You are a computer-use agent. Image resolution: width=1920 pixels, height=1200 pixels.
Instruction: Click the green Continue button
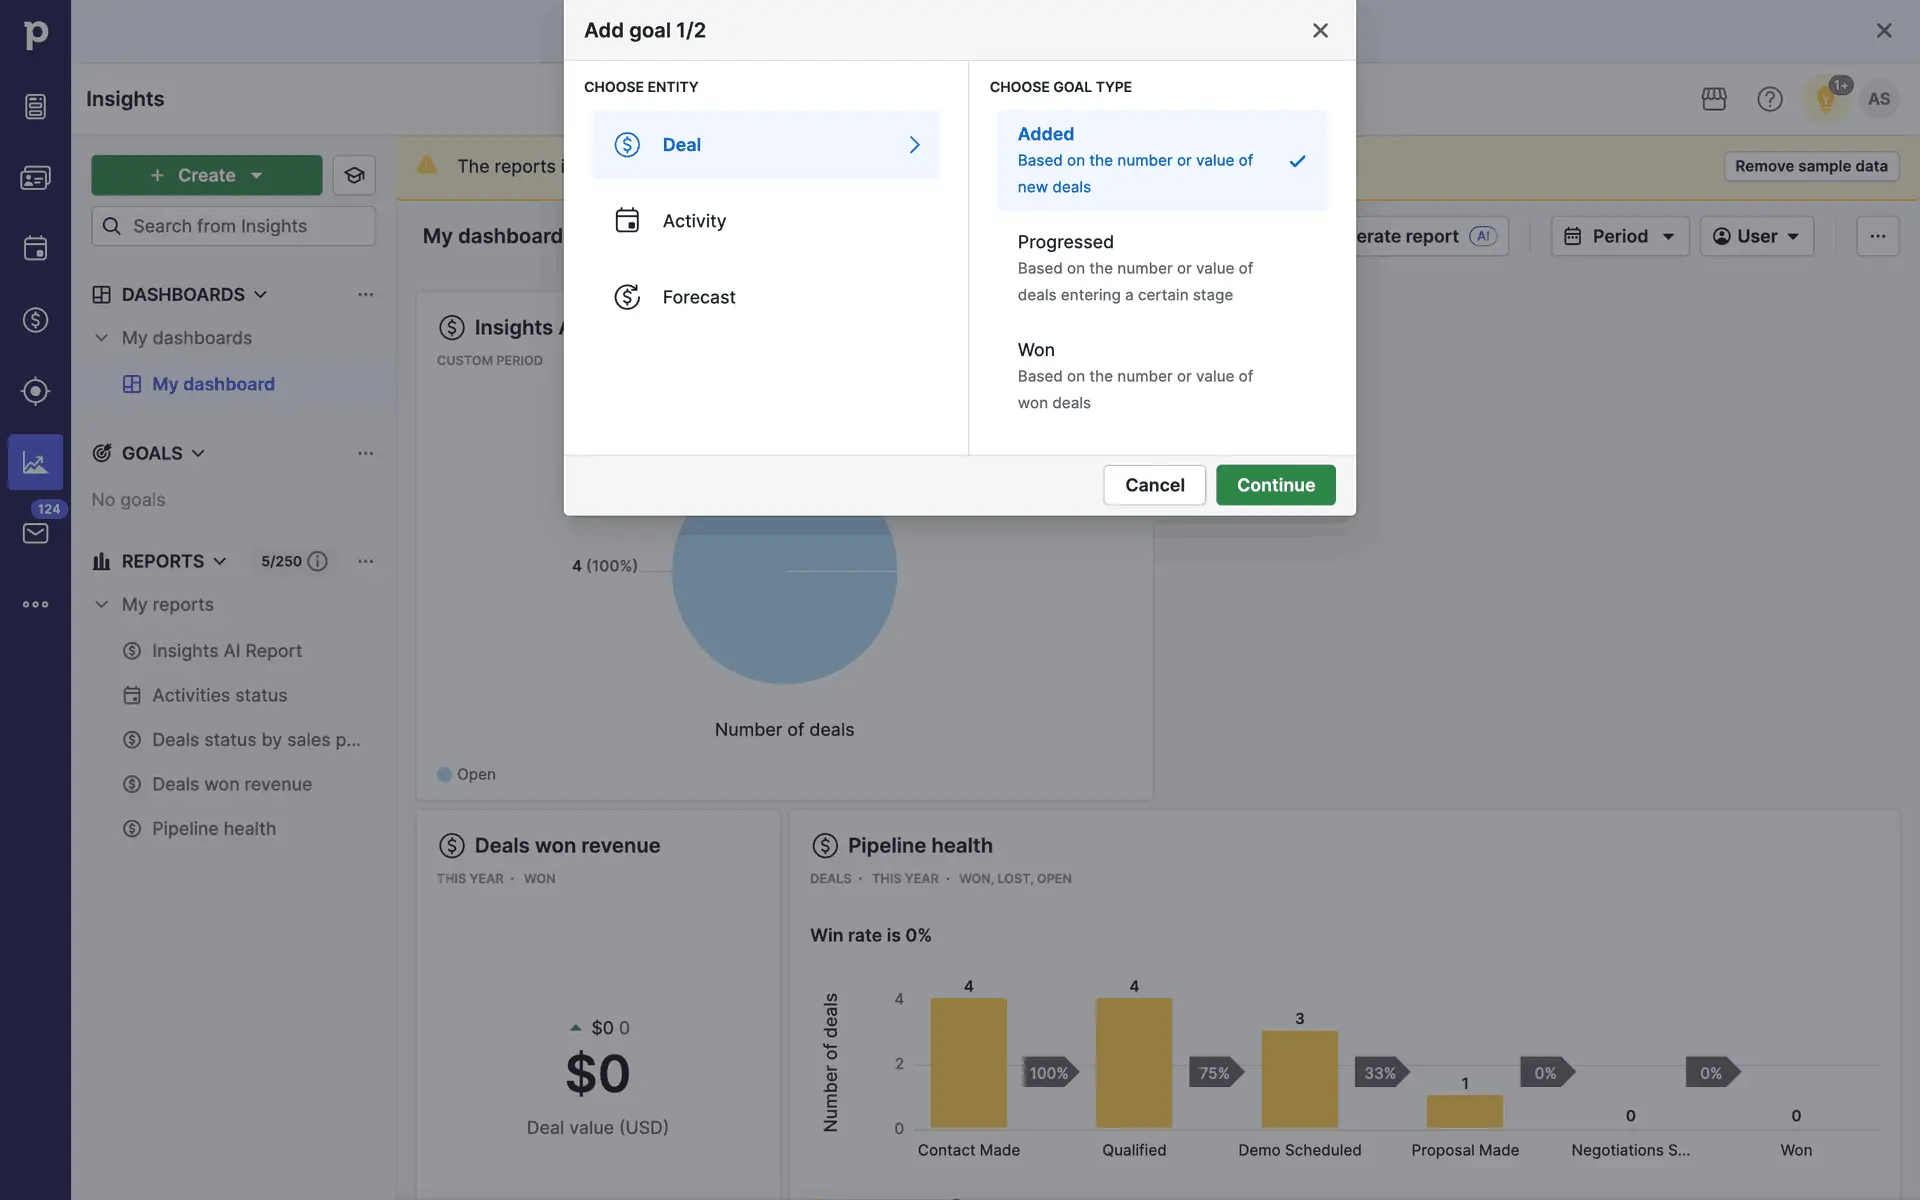click(x=1275, y=485)
